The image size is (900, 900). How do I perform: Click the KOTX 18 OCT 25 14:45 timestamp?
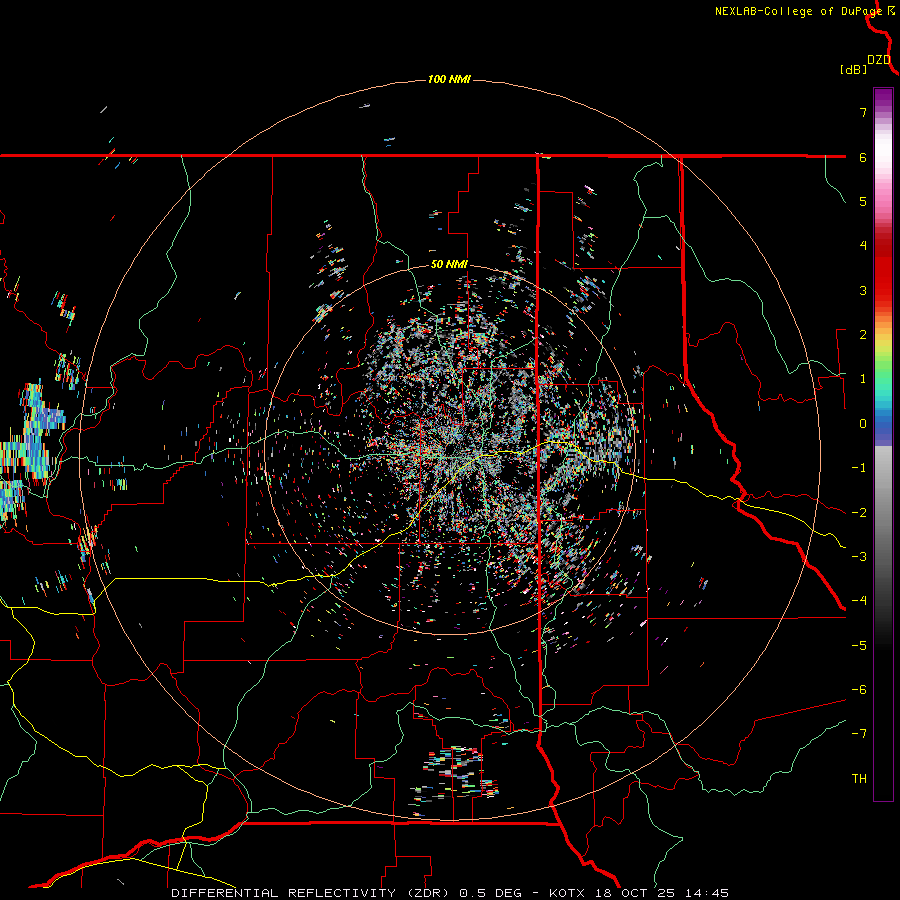(x=639, y=893)
